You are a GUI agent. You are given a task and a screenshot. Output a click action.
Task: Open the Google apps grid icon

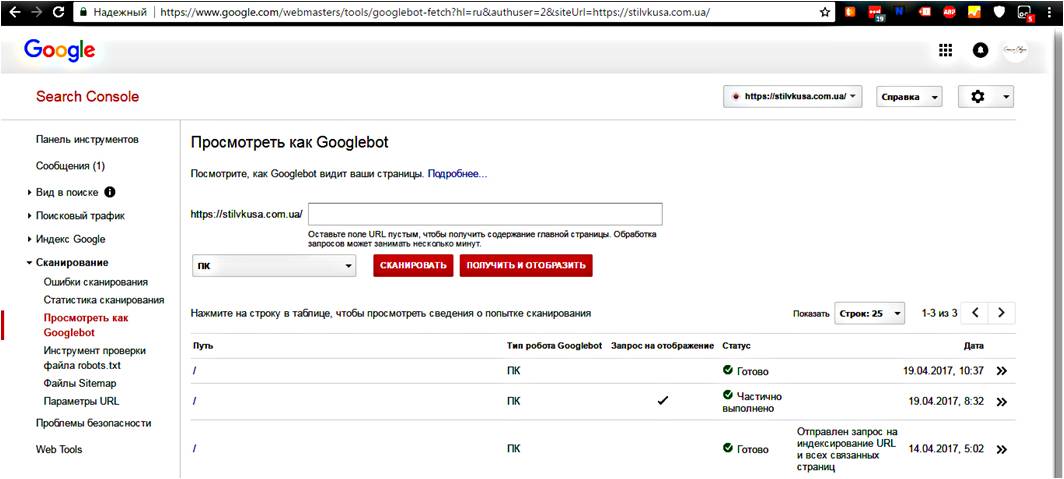[945, 50]
